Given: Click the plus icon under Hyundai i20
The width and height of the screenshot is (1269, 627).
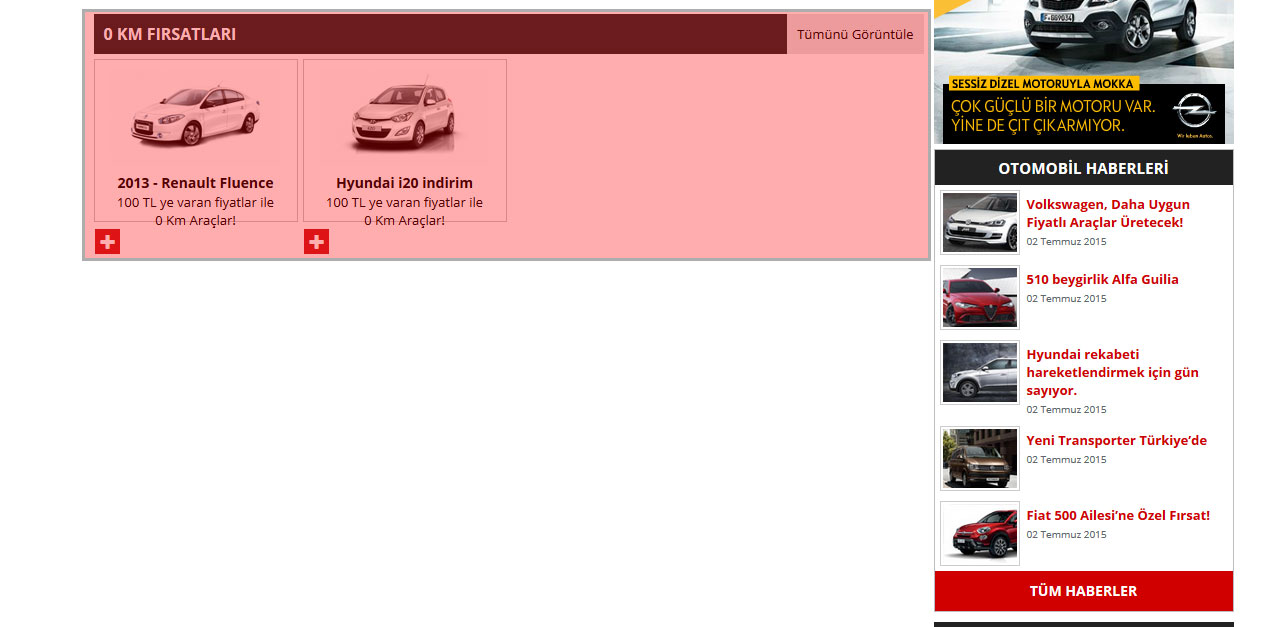Looking at the screenshot, I should (x=316, y=241).
